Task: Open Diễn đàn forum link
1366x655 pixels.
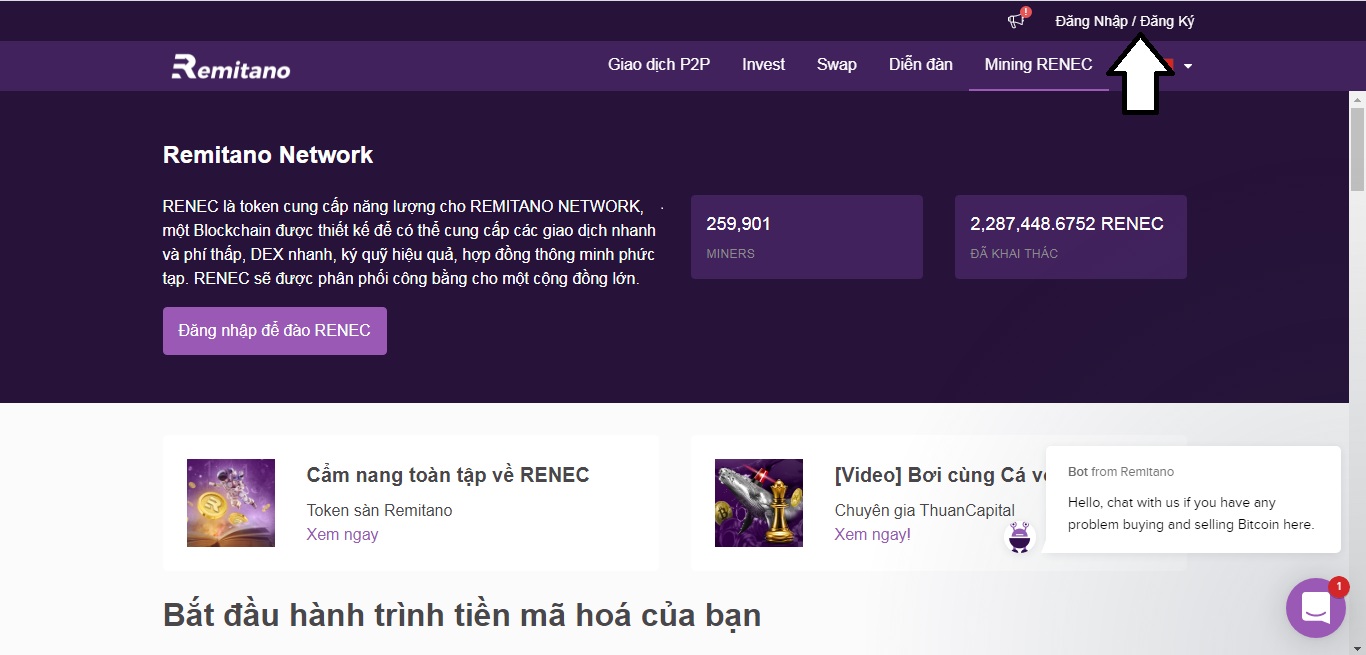Action: click(x=921, y=65)
